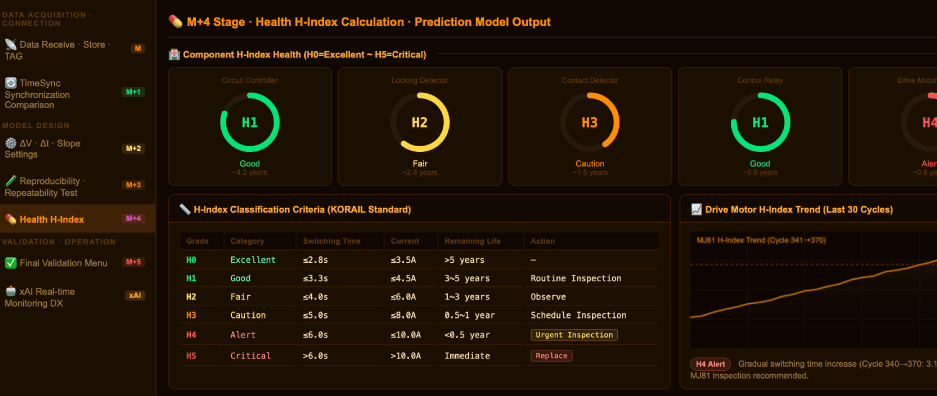937x396 pixels.
Task: Click the Locking Detector H2 gauge
Action: tap(419, 122)
